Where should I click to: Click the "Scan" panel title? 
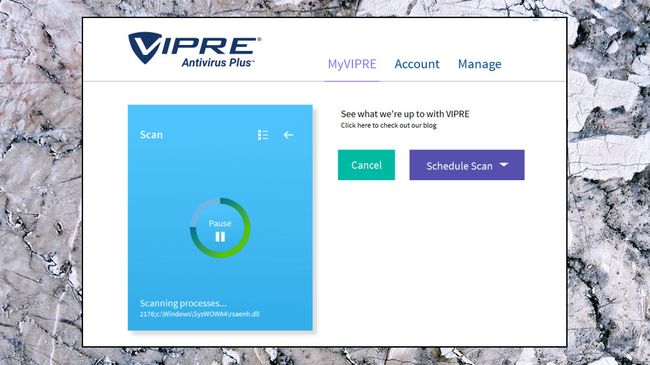coord(151,135)
